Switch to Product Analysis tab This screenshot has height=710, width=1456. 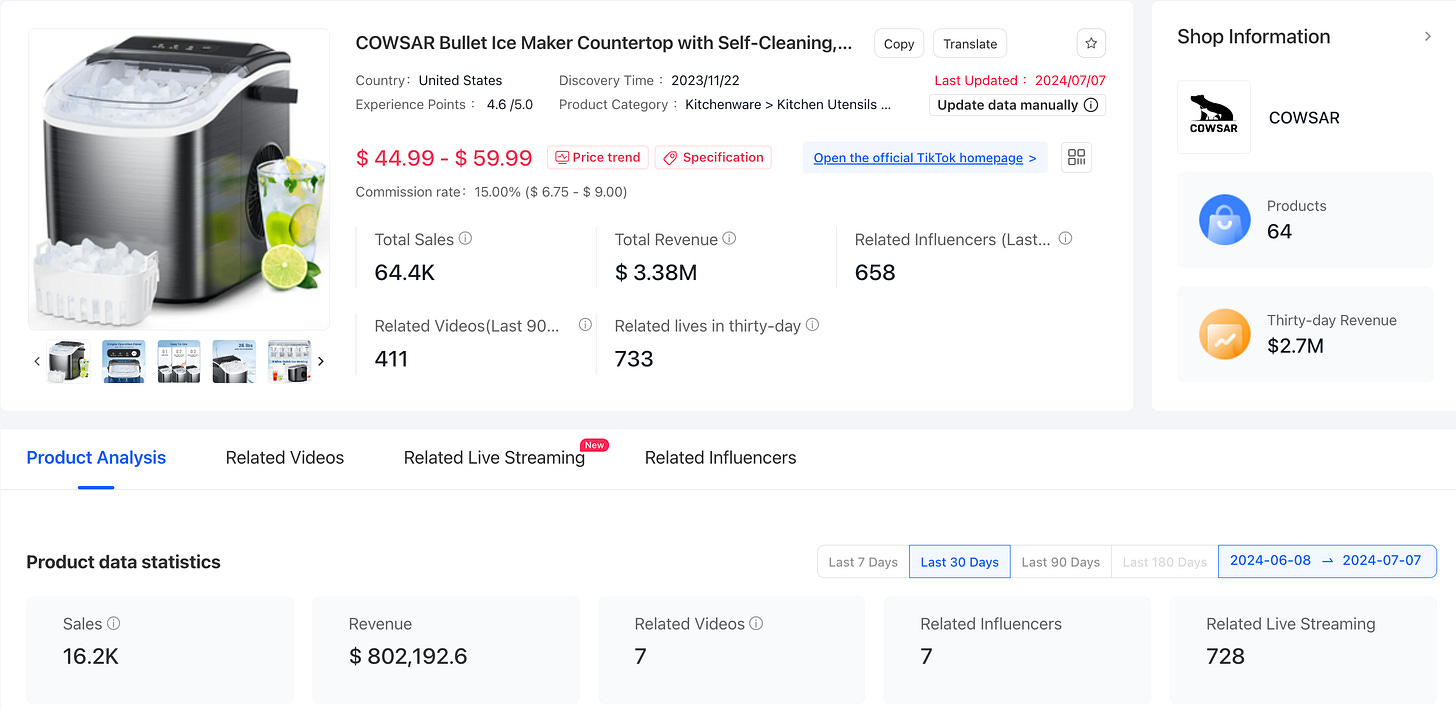96,458
